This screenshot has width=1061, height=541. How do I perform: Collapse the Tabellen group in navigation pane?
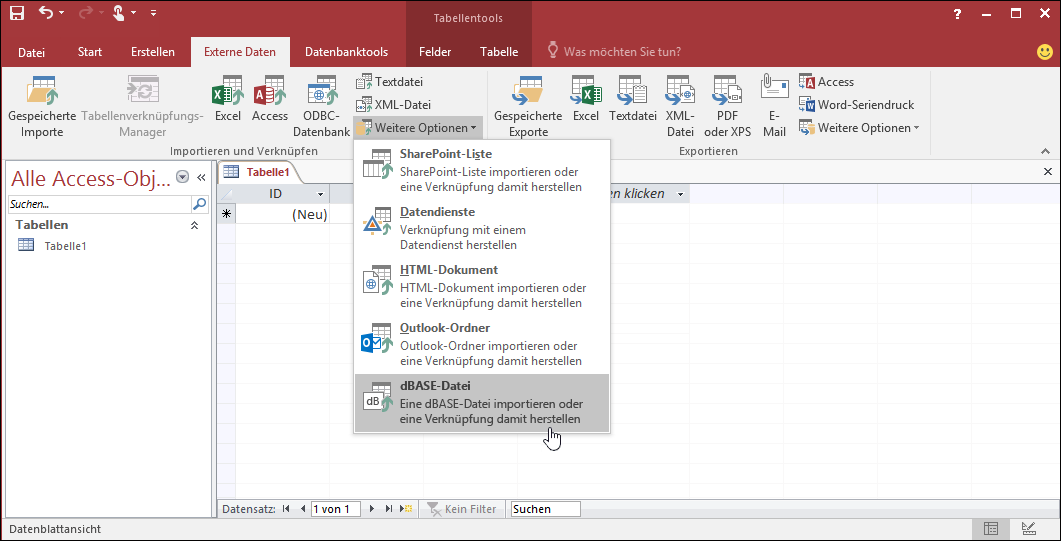tap(195, 226)
